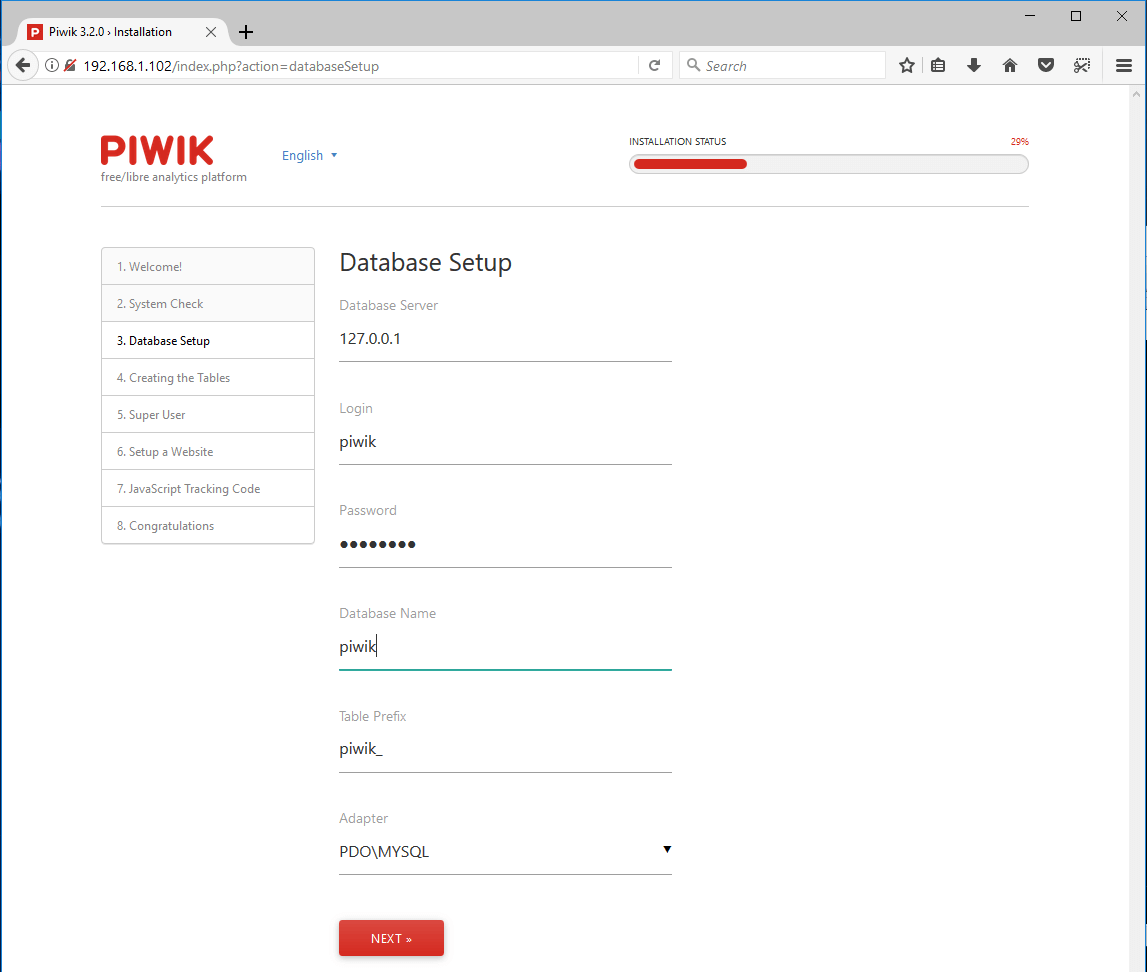Click the Piwik logo
The height and width of the screenshot is (972, 1147).
coord(157,151)
